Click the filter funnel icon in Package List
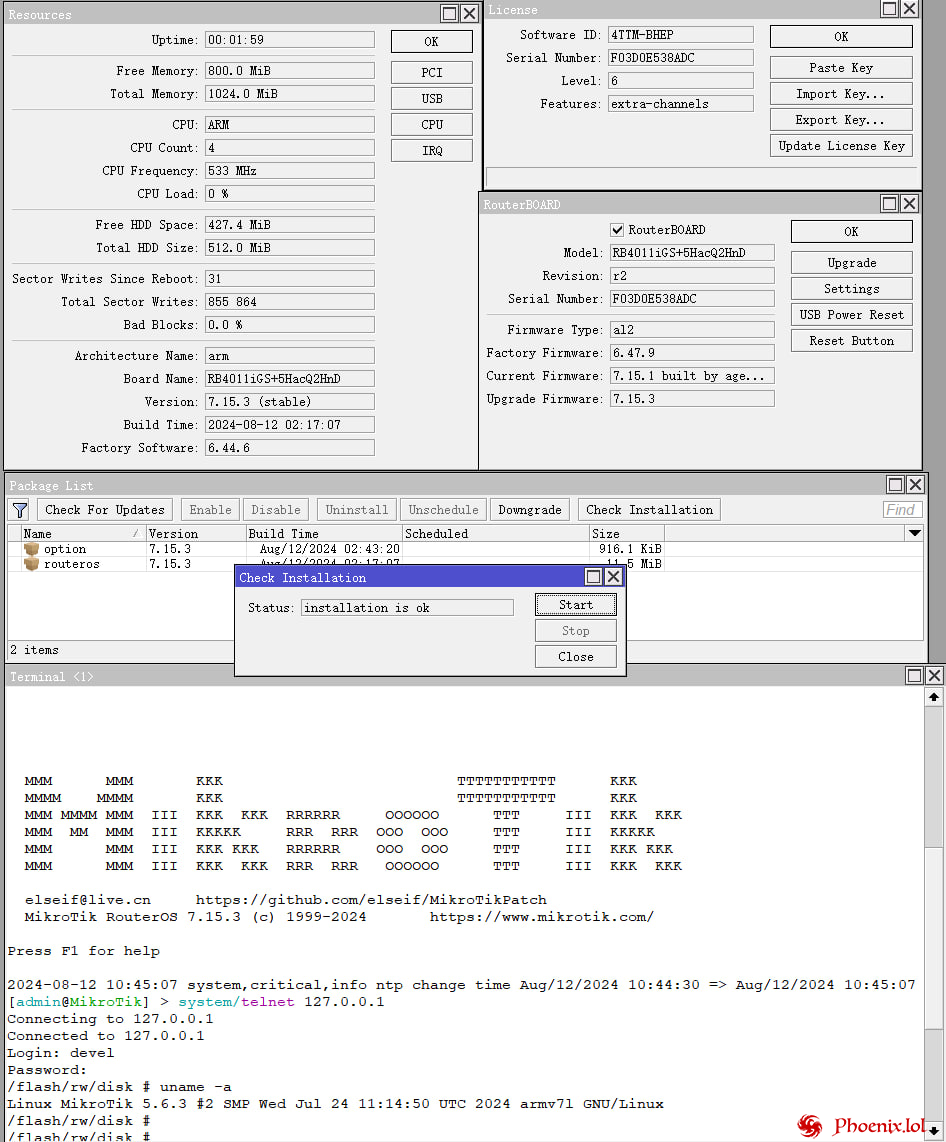The height and width of the screenshot is (1142, 946). 19,510
